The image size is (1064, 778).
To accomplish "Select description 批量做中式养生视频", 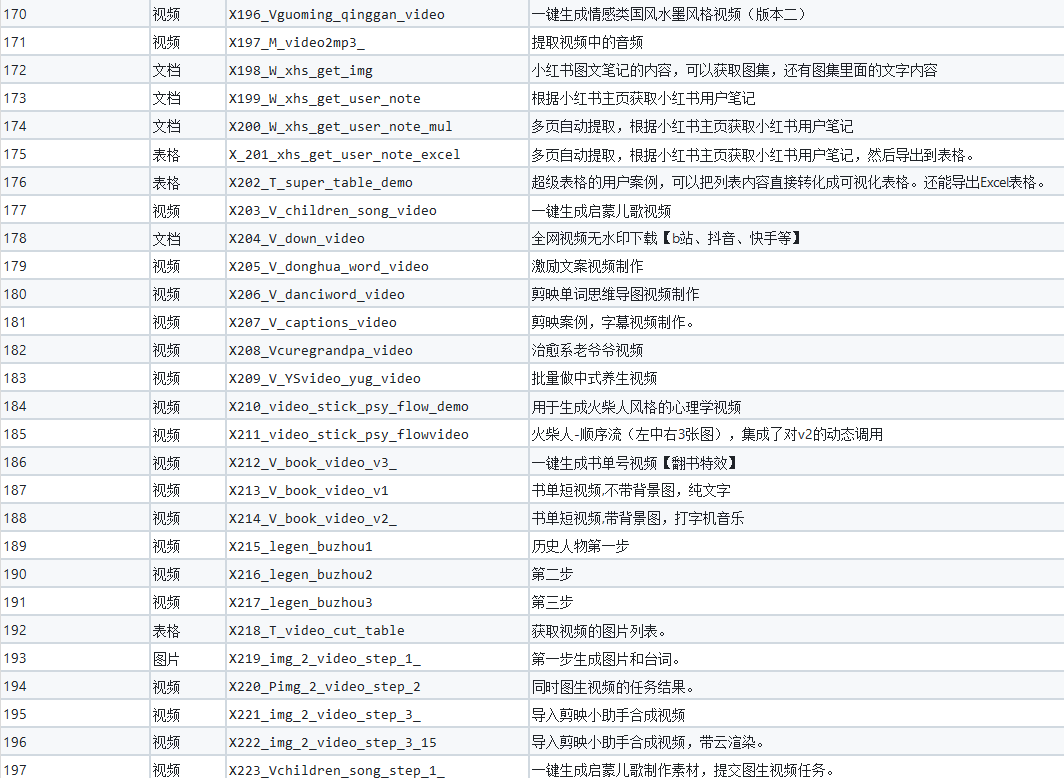I will (x=594, y=378).
